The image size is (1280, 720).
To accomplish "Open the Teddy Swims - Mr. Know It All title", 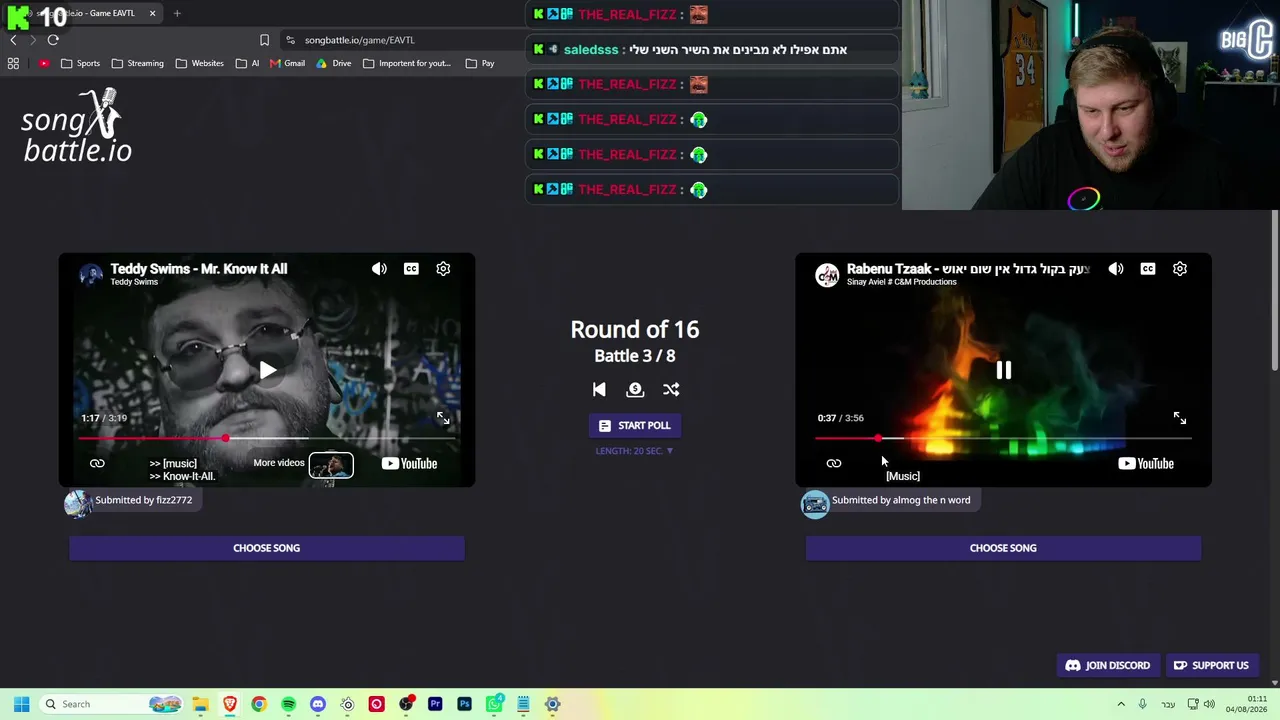I will 198,269.
